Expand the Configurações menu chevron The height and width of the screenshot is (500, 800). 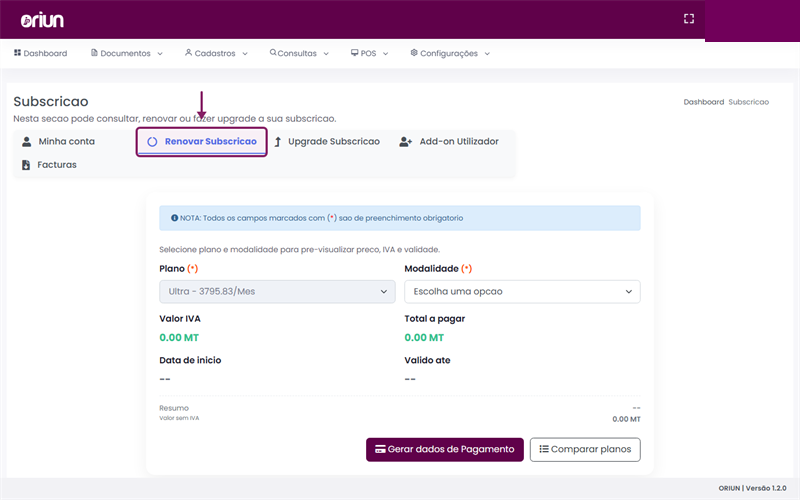click(x=487, y=54)
